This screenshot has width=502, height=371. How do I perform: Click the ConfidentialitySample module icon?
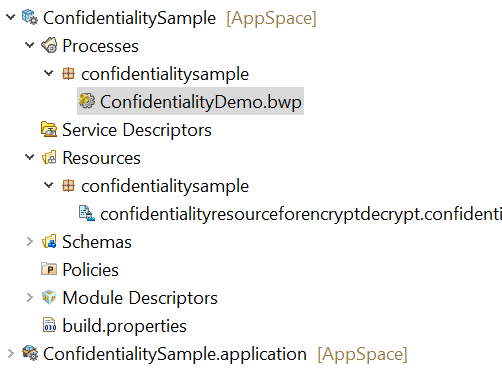click(x=30, y=17)
